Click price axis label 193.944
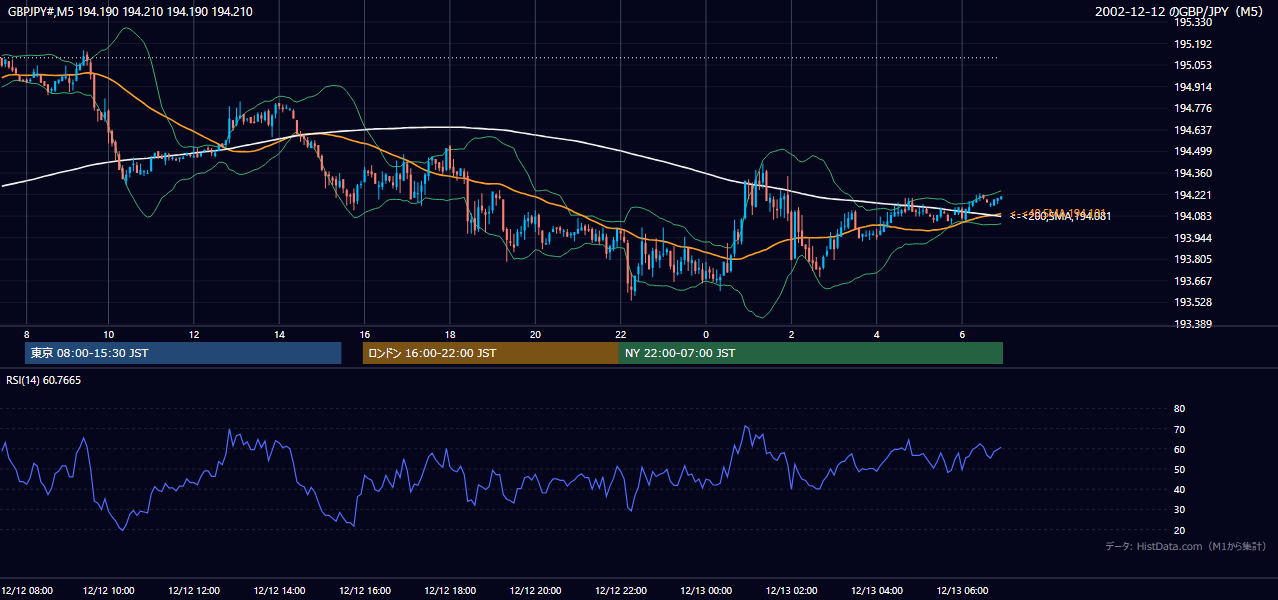This screenshot has width=1278, height=600. tap(1193, 238)
